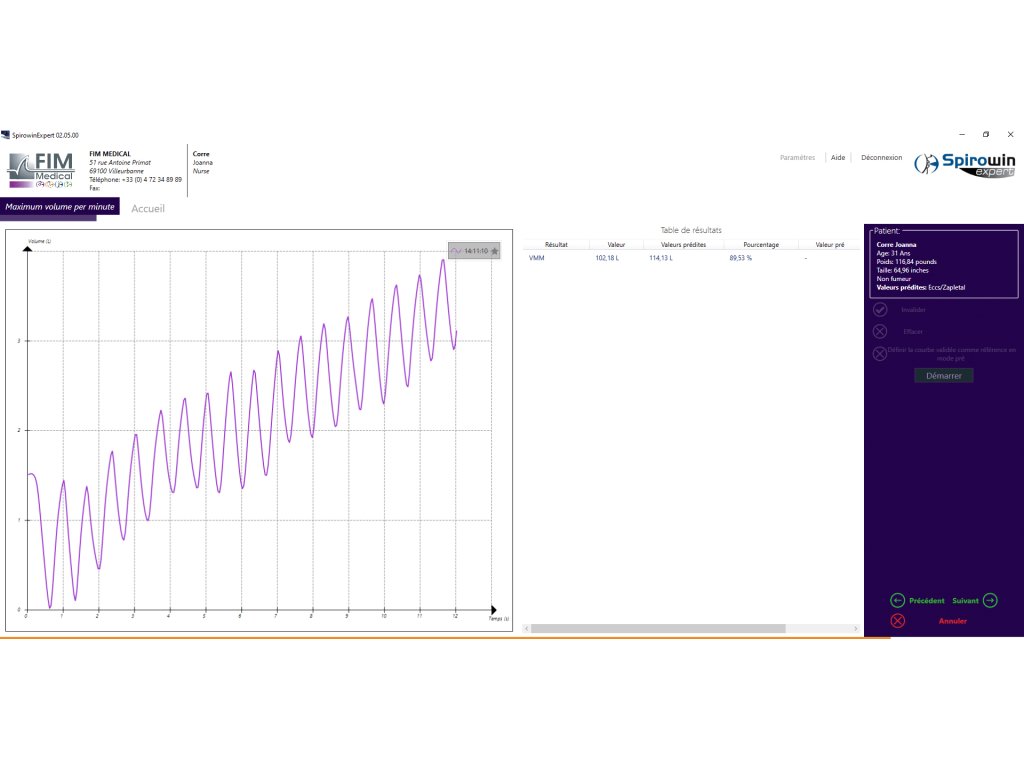This screenshot has height=768, width=1024.
Task: Select the Maximum volume per minute tab
Action: (59, 207)
